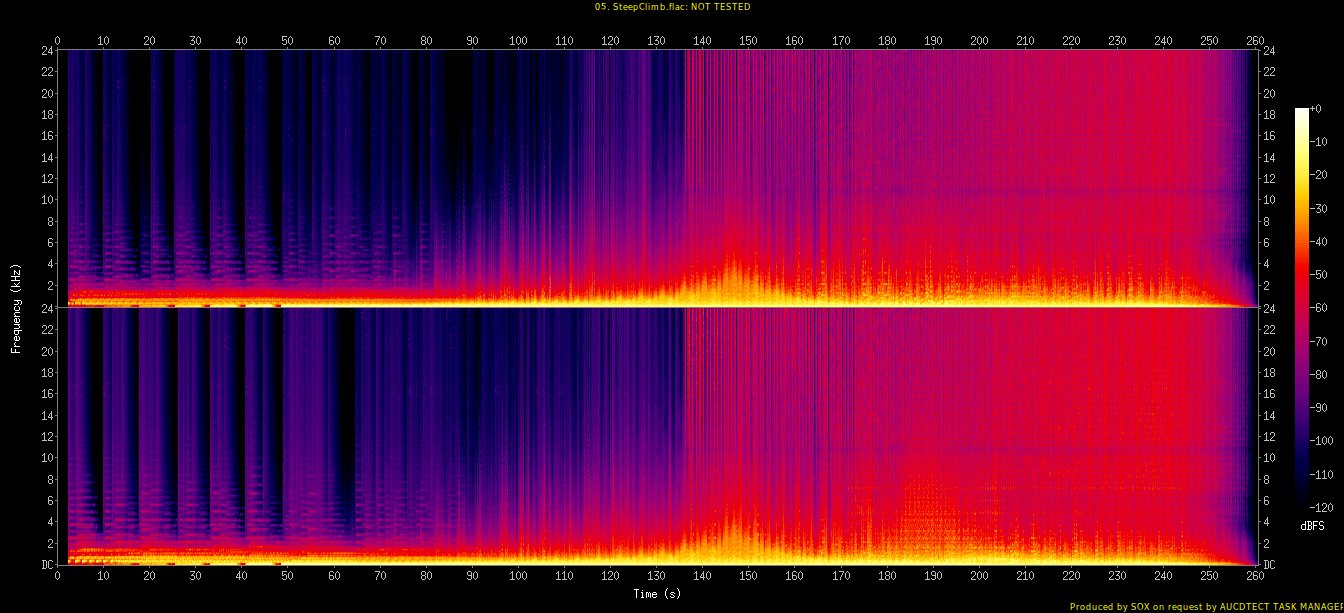Click the 12 kHz label on the lower-right frequency axis
1344x613 pixels.
coord(1270,437)
